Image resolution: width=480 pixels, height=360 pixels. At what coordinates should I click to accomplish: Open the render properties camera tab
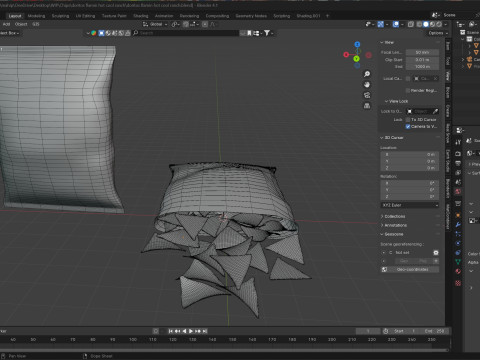pos(458,154)
